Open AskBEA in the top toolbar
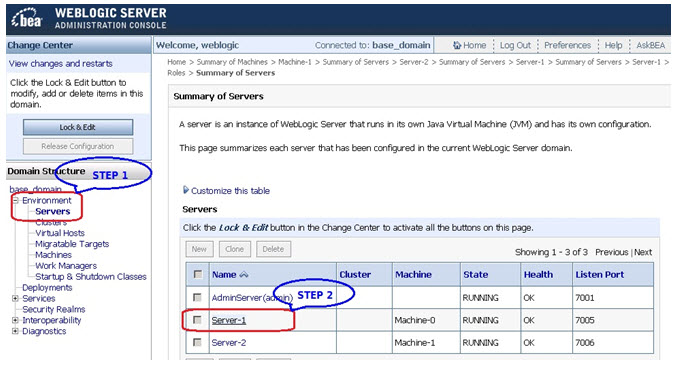This screenshot has width=679, height=365. click(x=650, y=45)
